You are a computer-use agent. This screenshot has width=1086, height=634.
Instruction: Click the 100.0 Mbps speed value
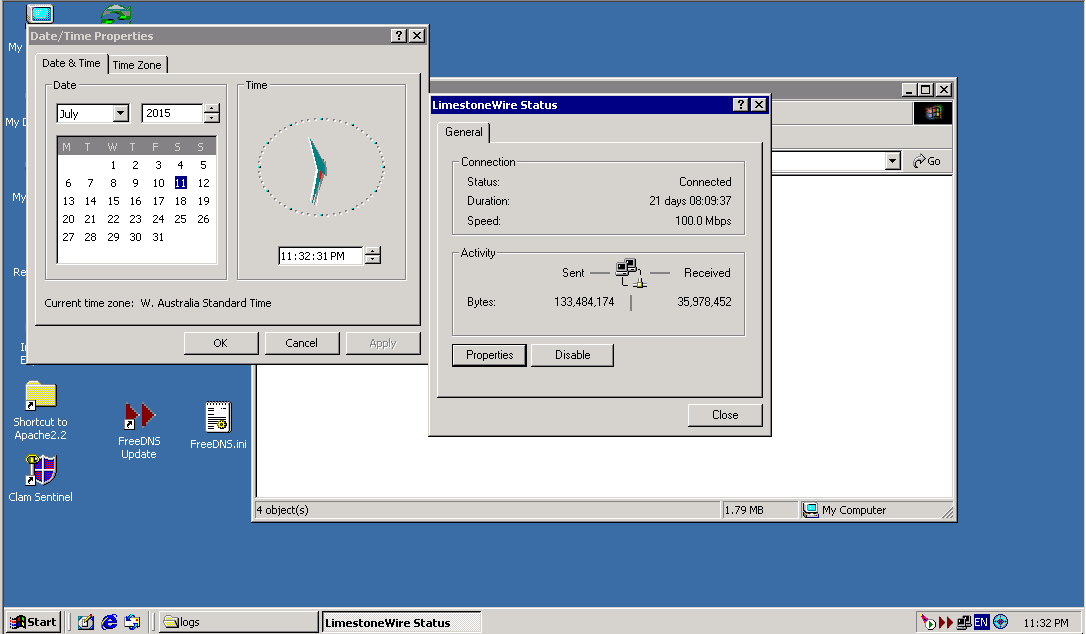703,221
